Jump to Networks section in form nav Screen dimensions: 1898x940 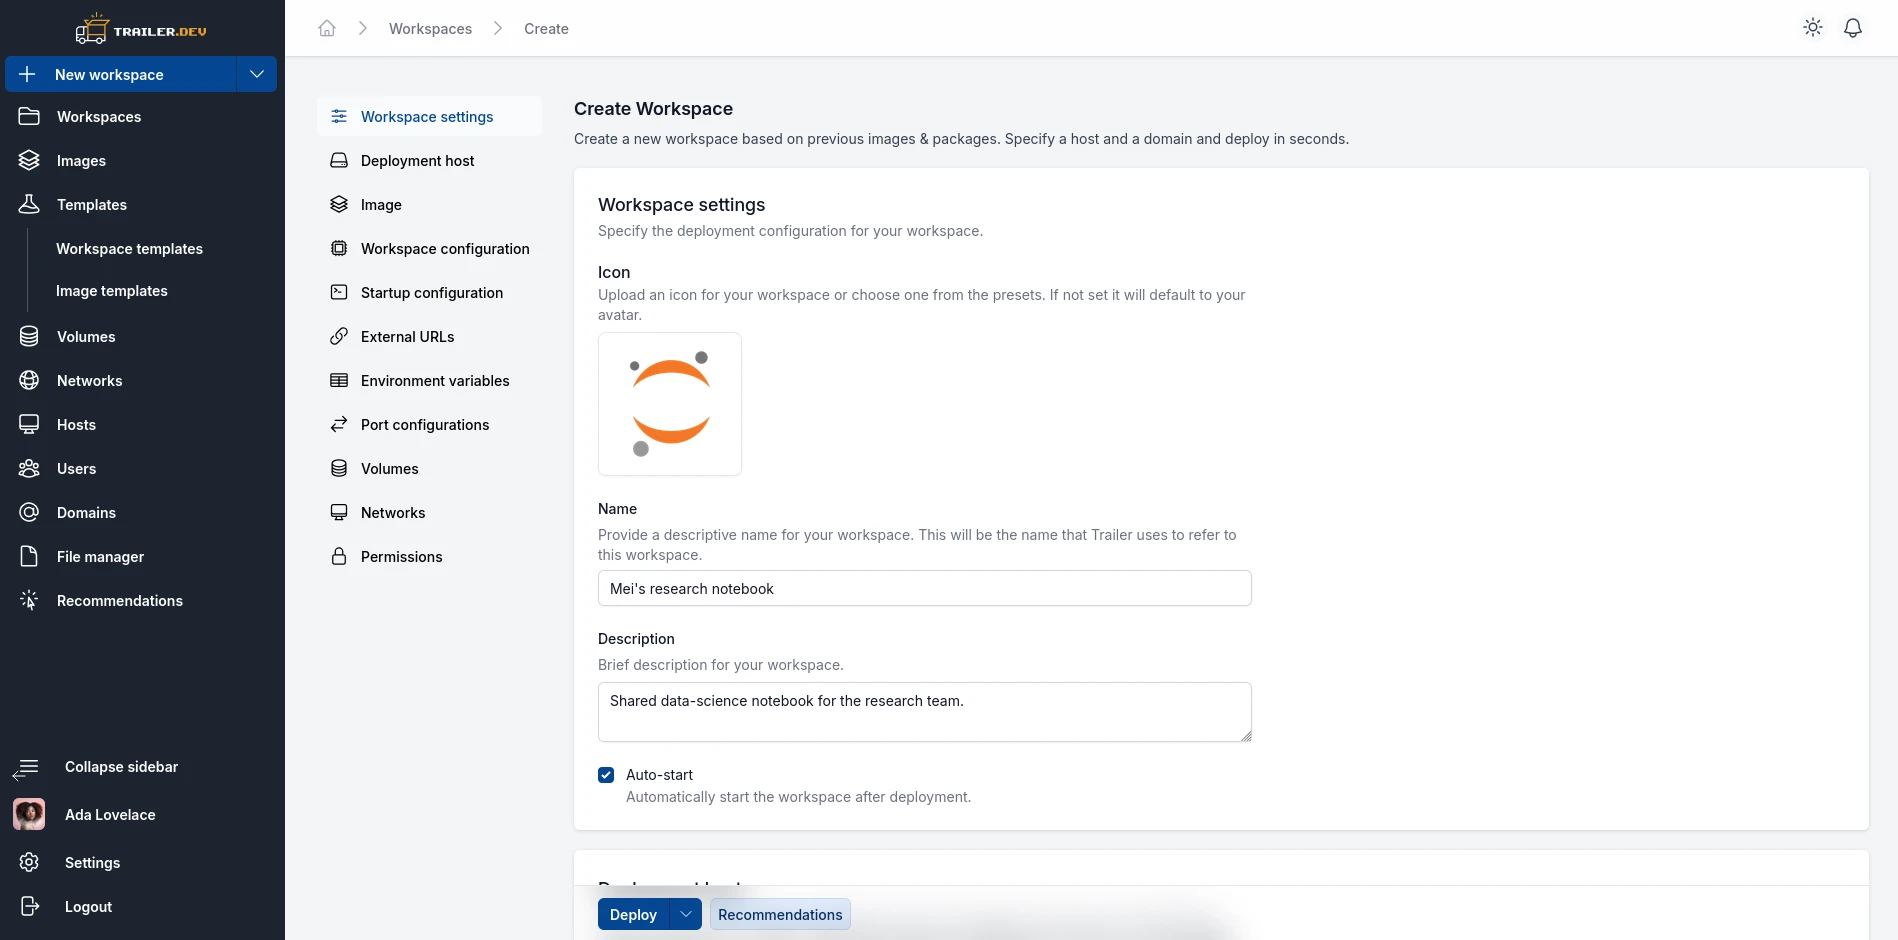(x=430, y=512)
